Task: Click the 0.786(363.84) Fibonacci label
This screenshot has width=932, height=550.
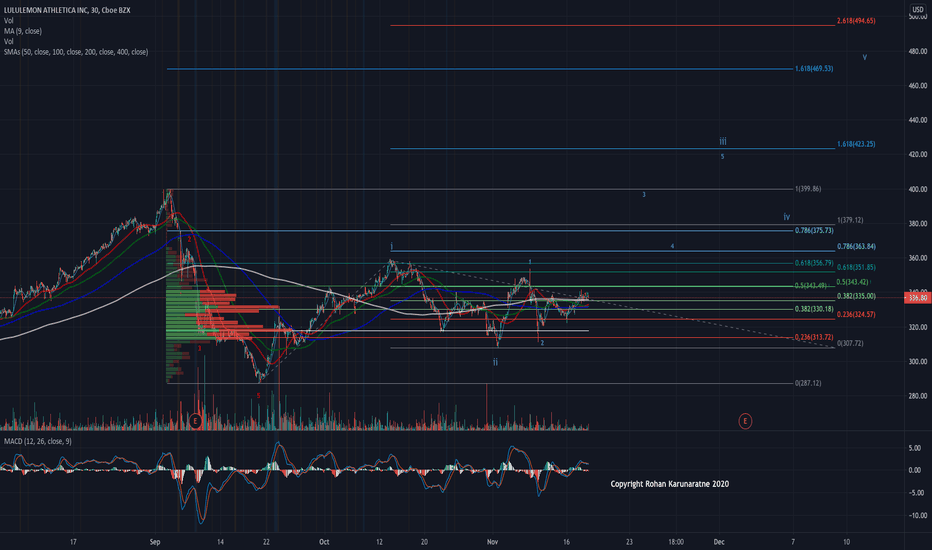Action: [x=856, y=246]
